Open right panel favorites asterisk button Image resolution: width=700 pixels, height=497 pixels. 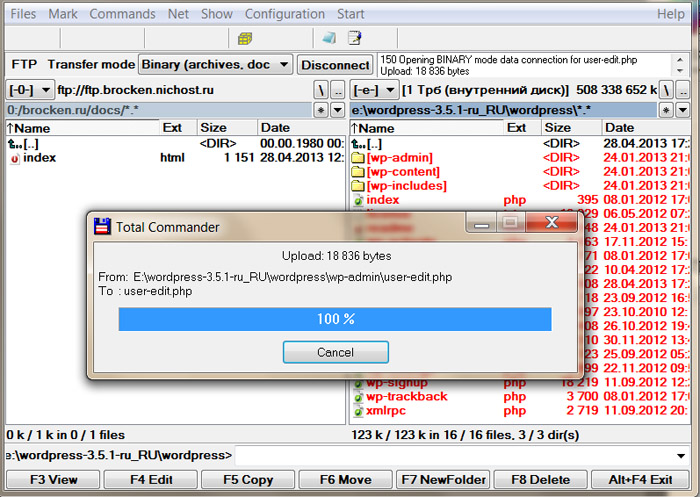(x=666, y=110)
